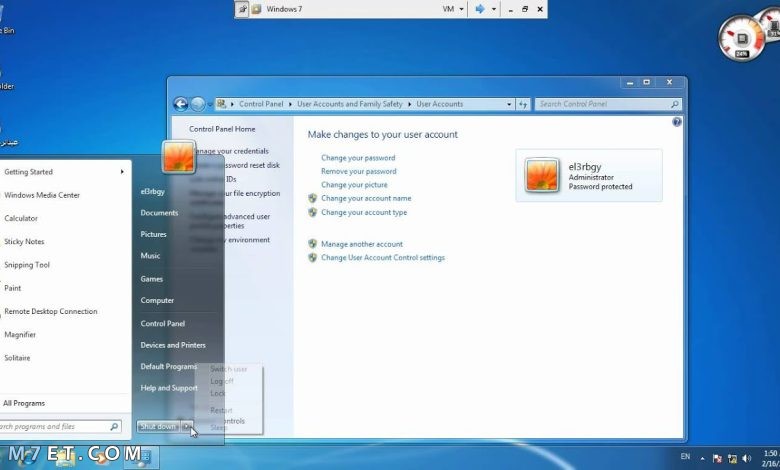Screen dimensions: 780x470
Task: Click the refresh button beside address bar
Action: [x=523, y=104]
